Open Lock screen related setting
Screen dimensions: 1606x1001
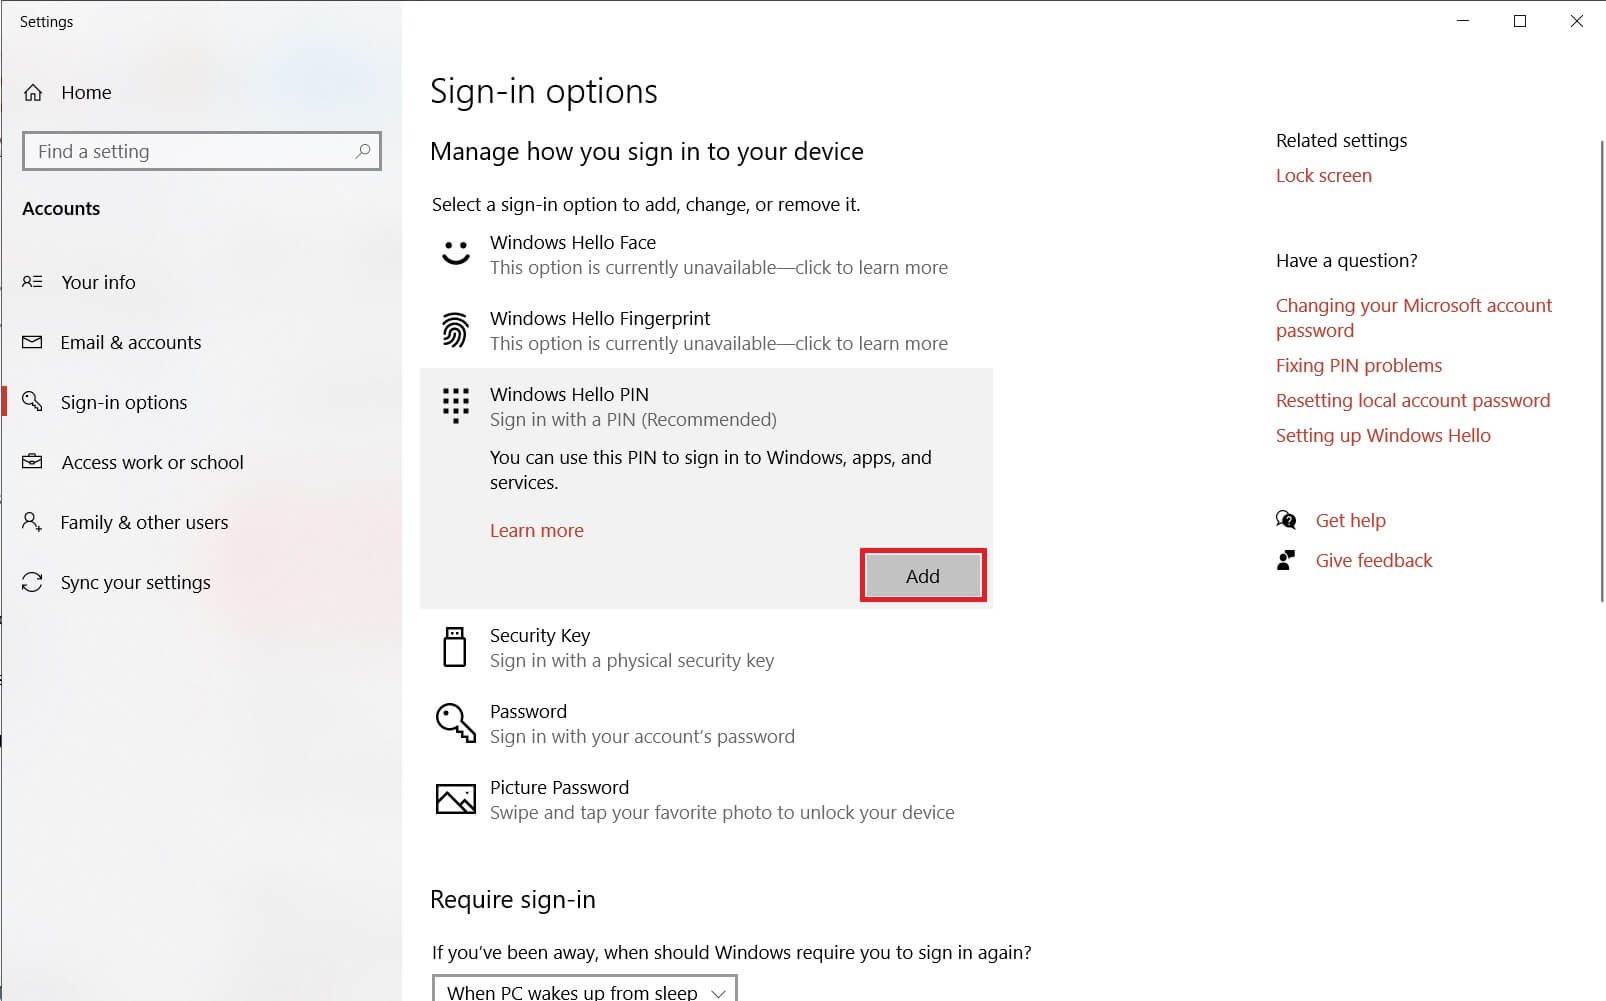[x=1324, y=176]
